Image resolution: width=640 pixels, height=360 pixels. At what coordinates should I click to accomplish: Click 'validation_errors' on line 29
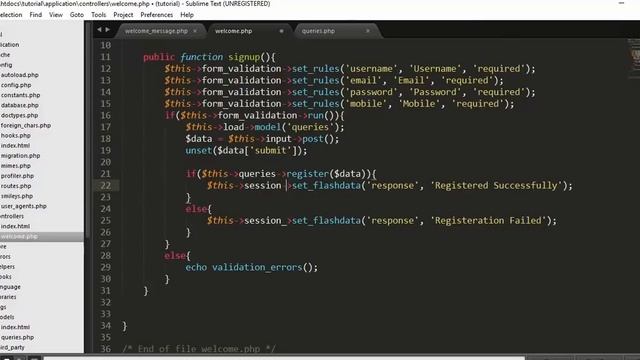coord(257,267)
